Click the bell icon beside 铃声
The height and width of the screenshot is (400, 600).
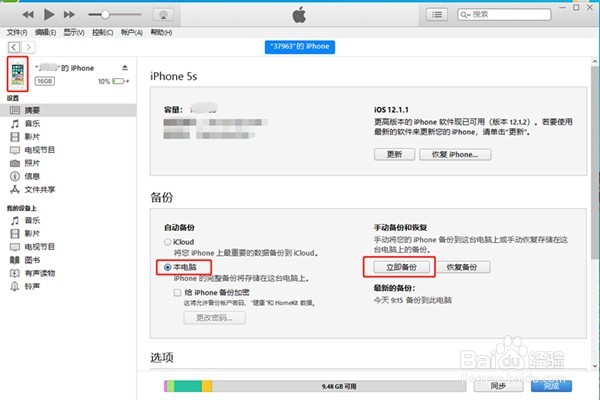click(15, 286)
